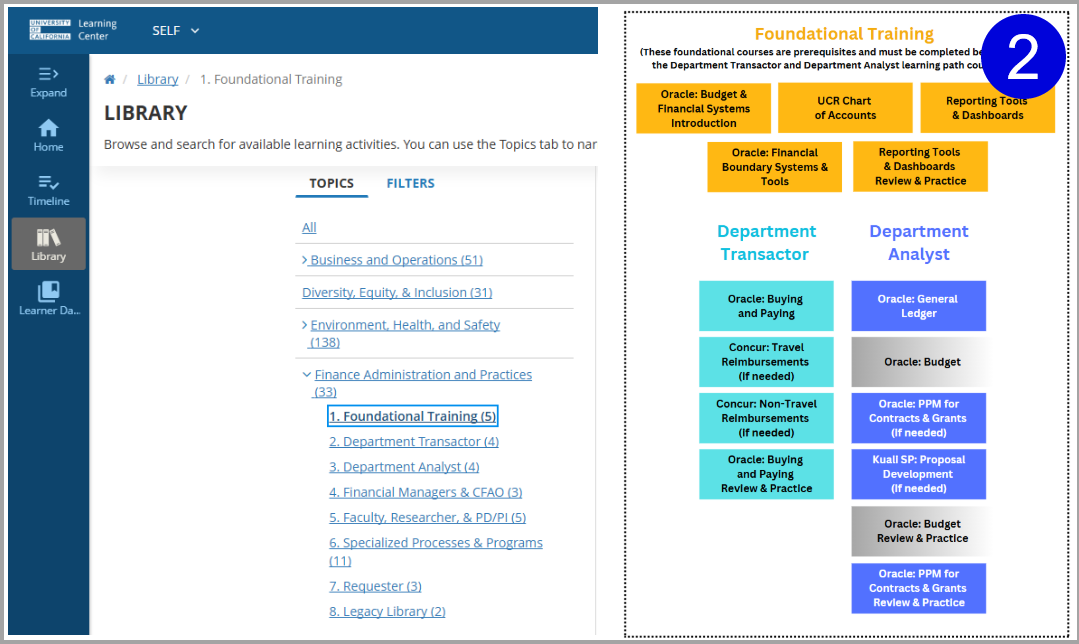Select 3. Department Analyst (4)

tap(404, 466)
